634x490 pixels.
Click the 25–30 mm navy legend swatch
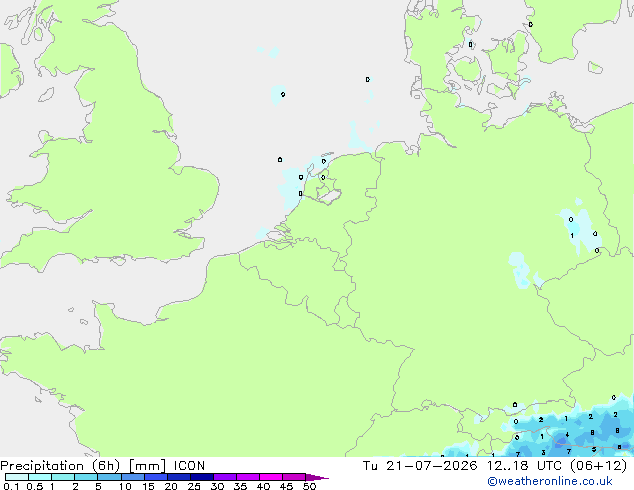tap(201, 477)
